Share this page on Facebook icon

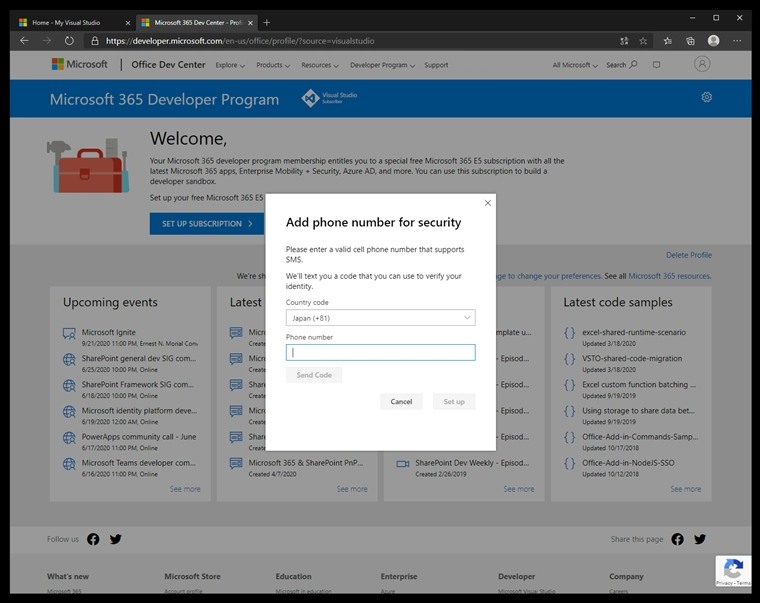[678, 539]
